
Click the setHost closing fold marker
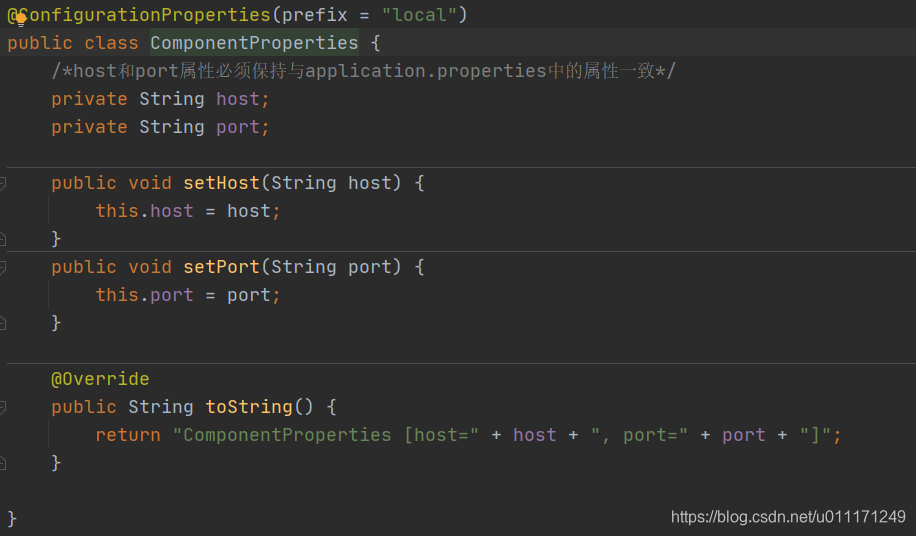(2, 238)
